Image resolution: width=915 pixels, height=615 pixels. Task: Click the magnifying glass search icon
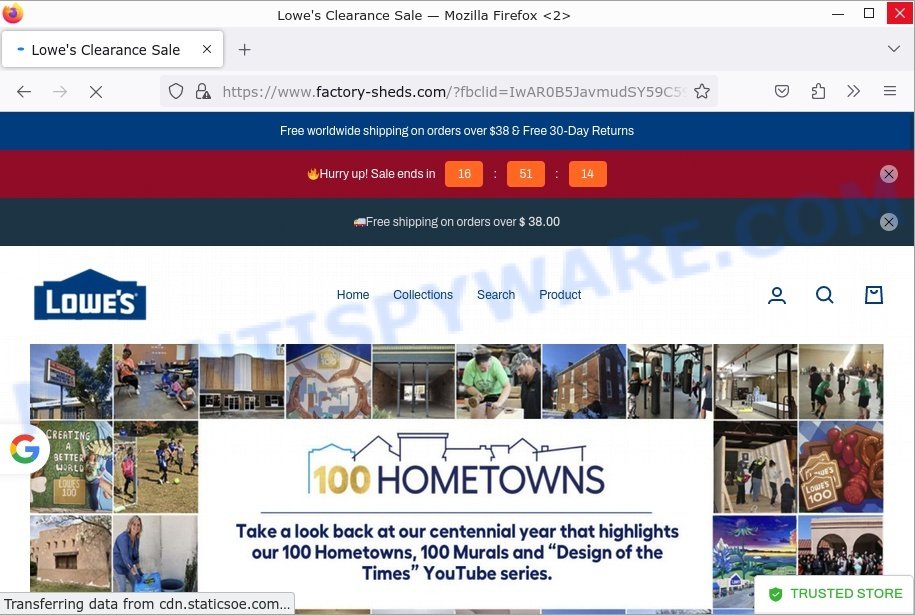pos(825,295)
